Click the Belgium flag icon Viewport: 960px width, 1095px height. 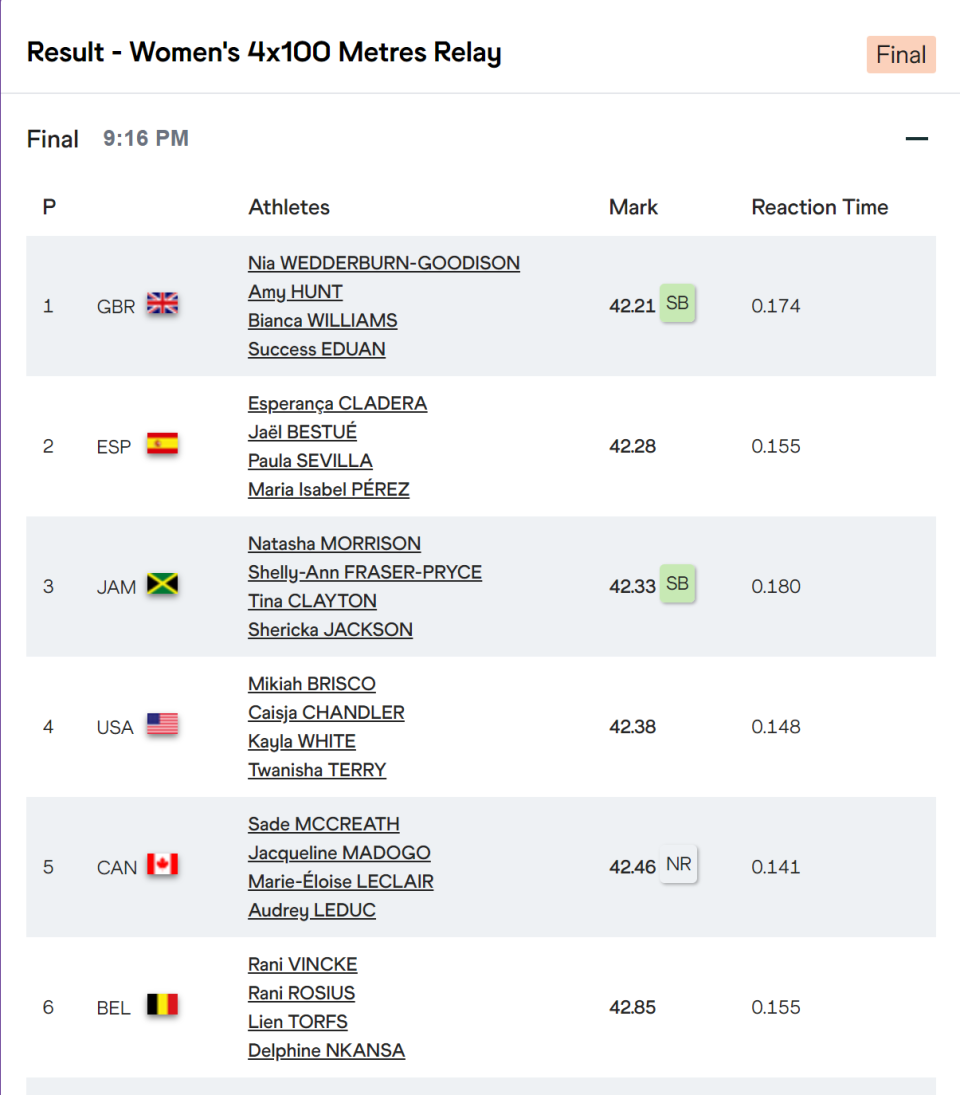tap(162, 1005)
